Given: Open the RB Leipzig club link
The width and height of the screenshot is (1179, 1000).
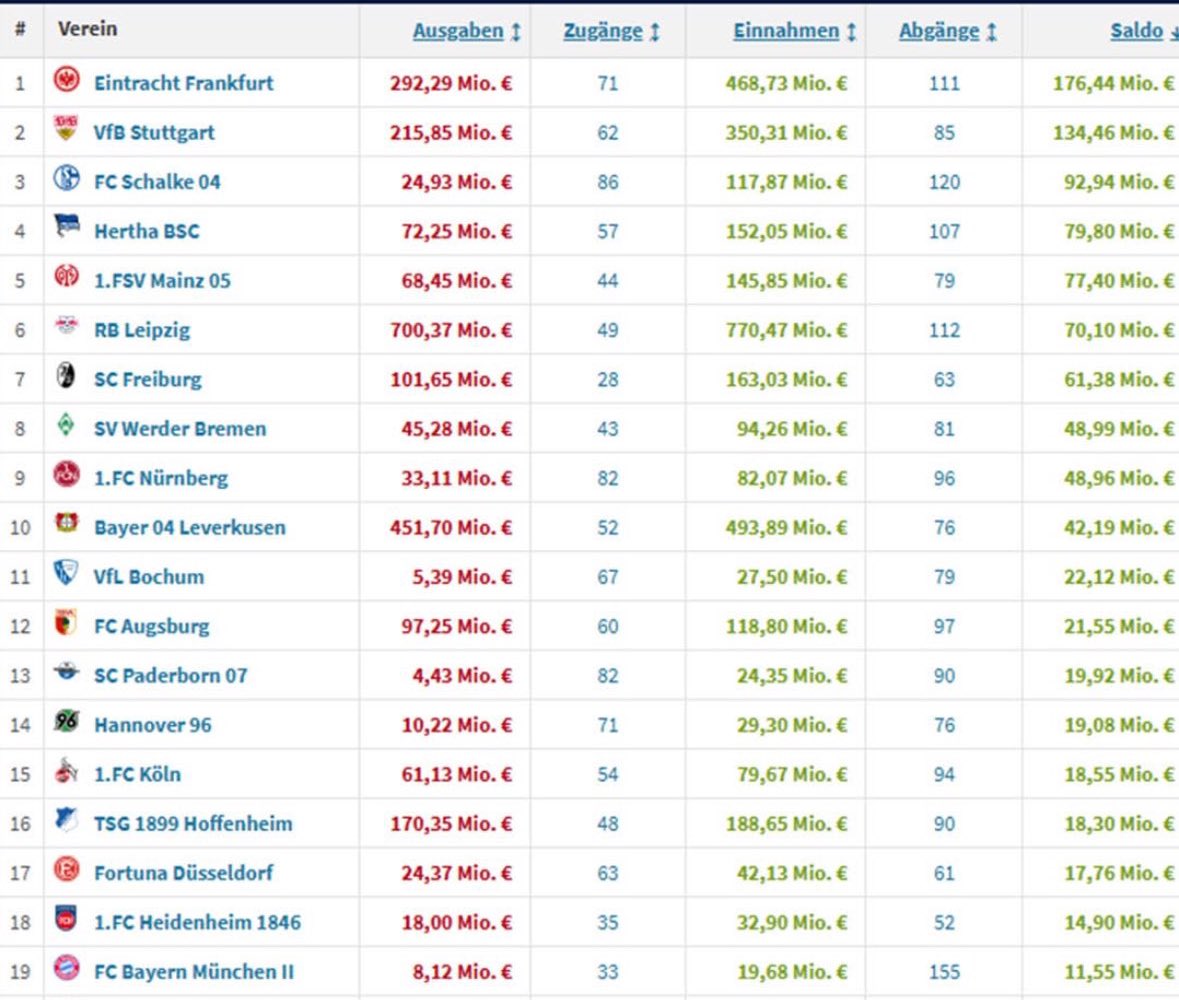Looking at the screenshot, I should pos(142,330).
